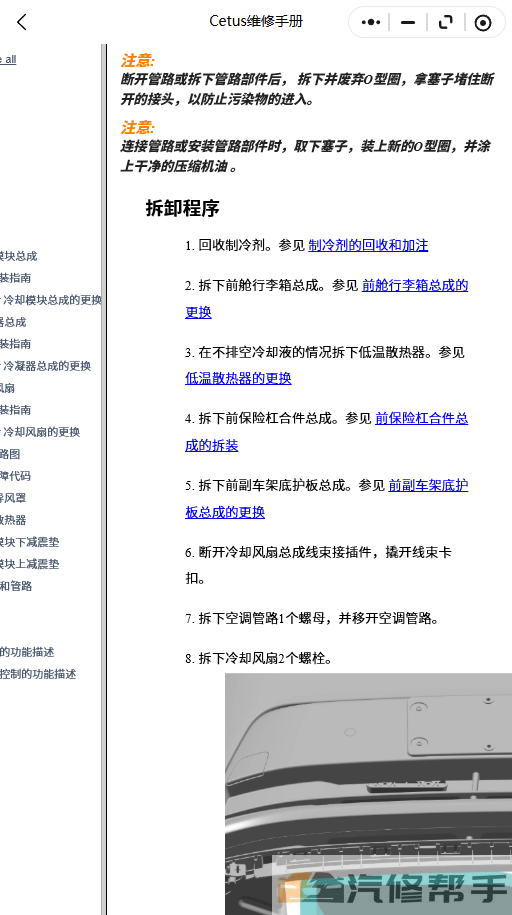Image resolution: width=512 pixels, height=915 pixels.
Task: Select 控制的功能描述 sidebar item
Action: coord(38,674)
